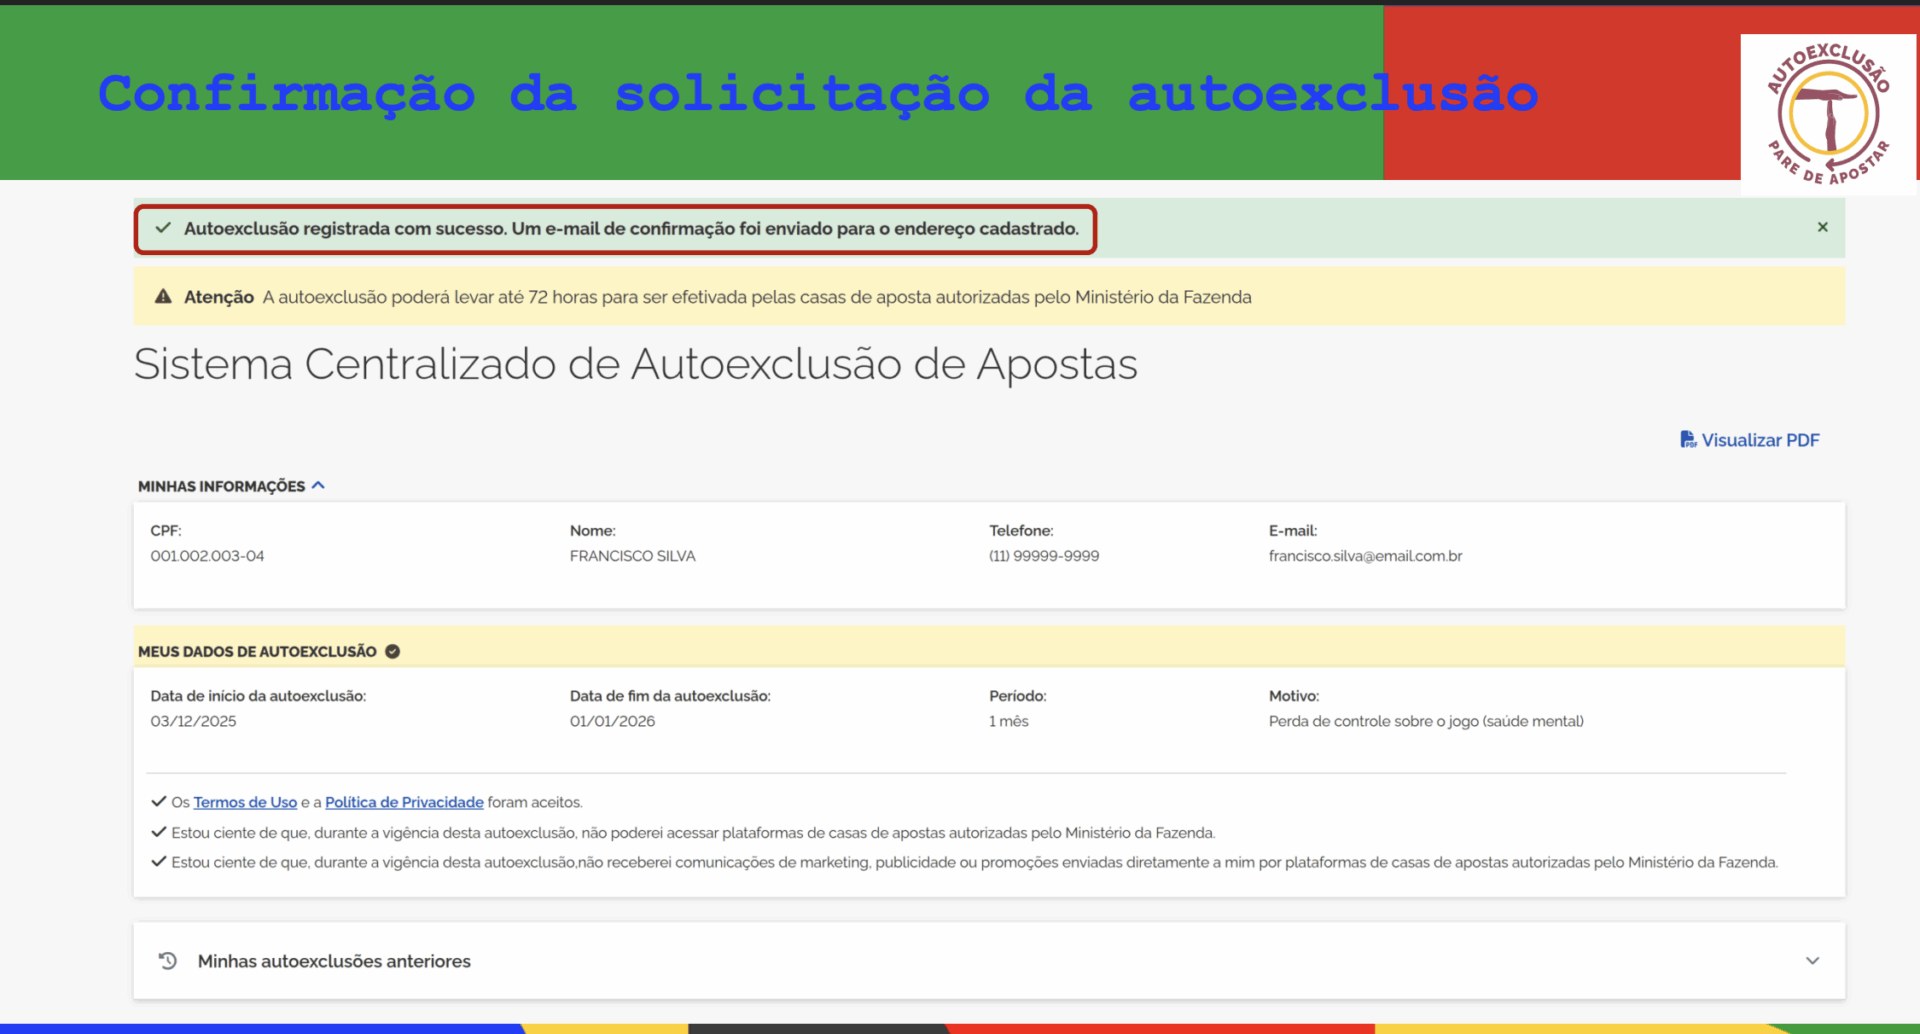Click the checkmark beside platform access acknowledgment
1920x1034 pixels.
point(158,832)
